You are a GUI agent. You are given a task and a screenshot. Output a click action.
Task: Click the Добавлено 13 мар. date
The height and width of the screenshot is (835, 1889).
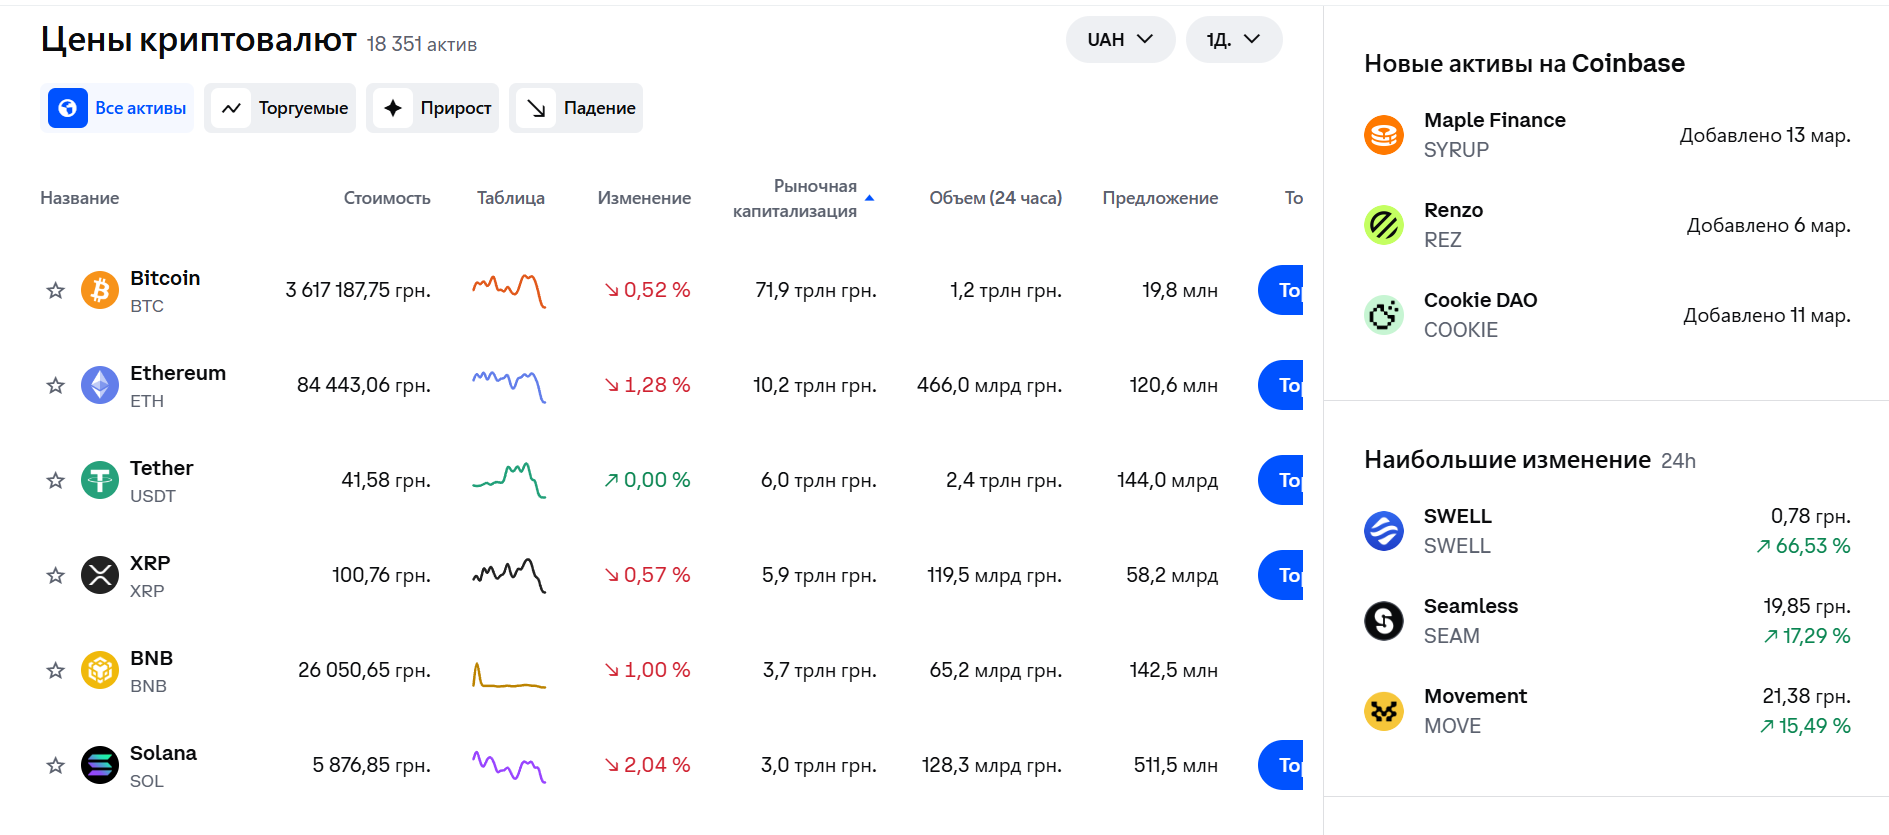[1765, 135]
